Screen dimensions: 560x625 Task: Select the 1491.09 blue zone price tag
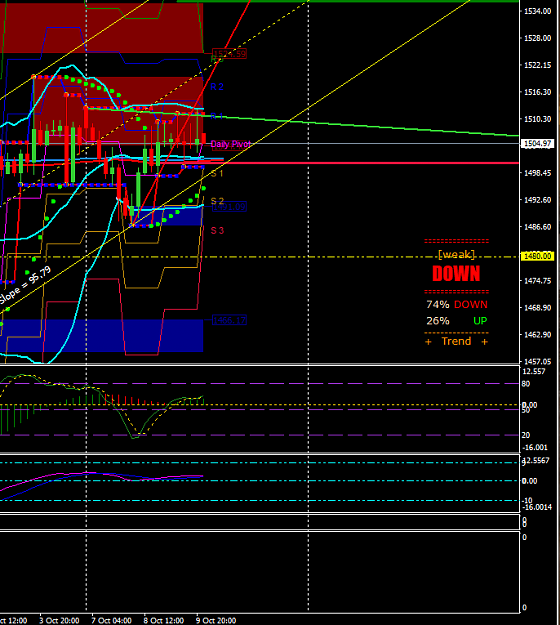click(230, 207)
